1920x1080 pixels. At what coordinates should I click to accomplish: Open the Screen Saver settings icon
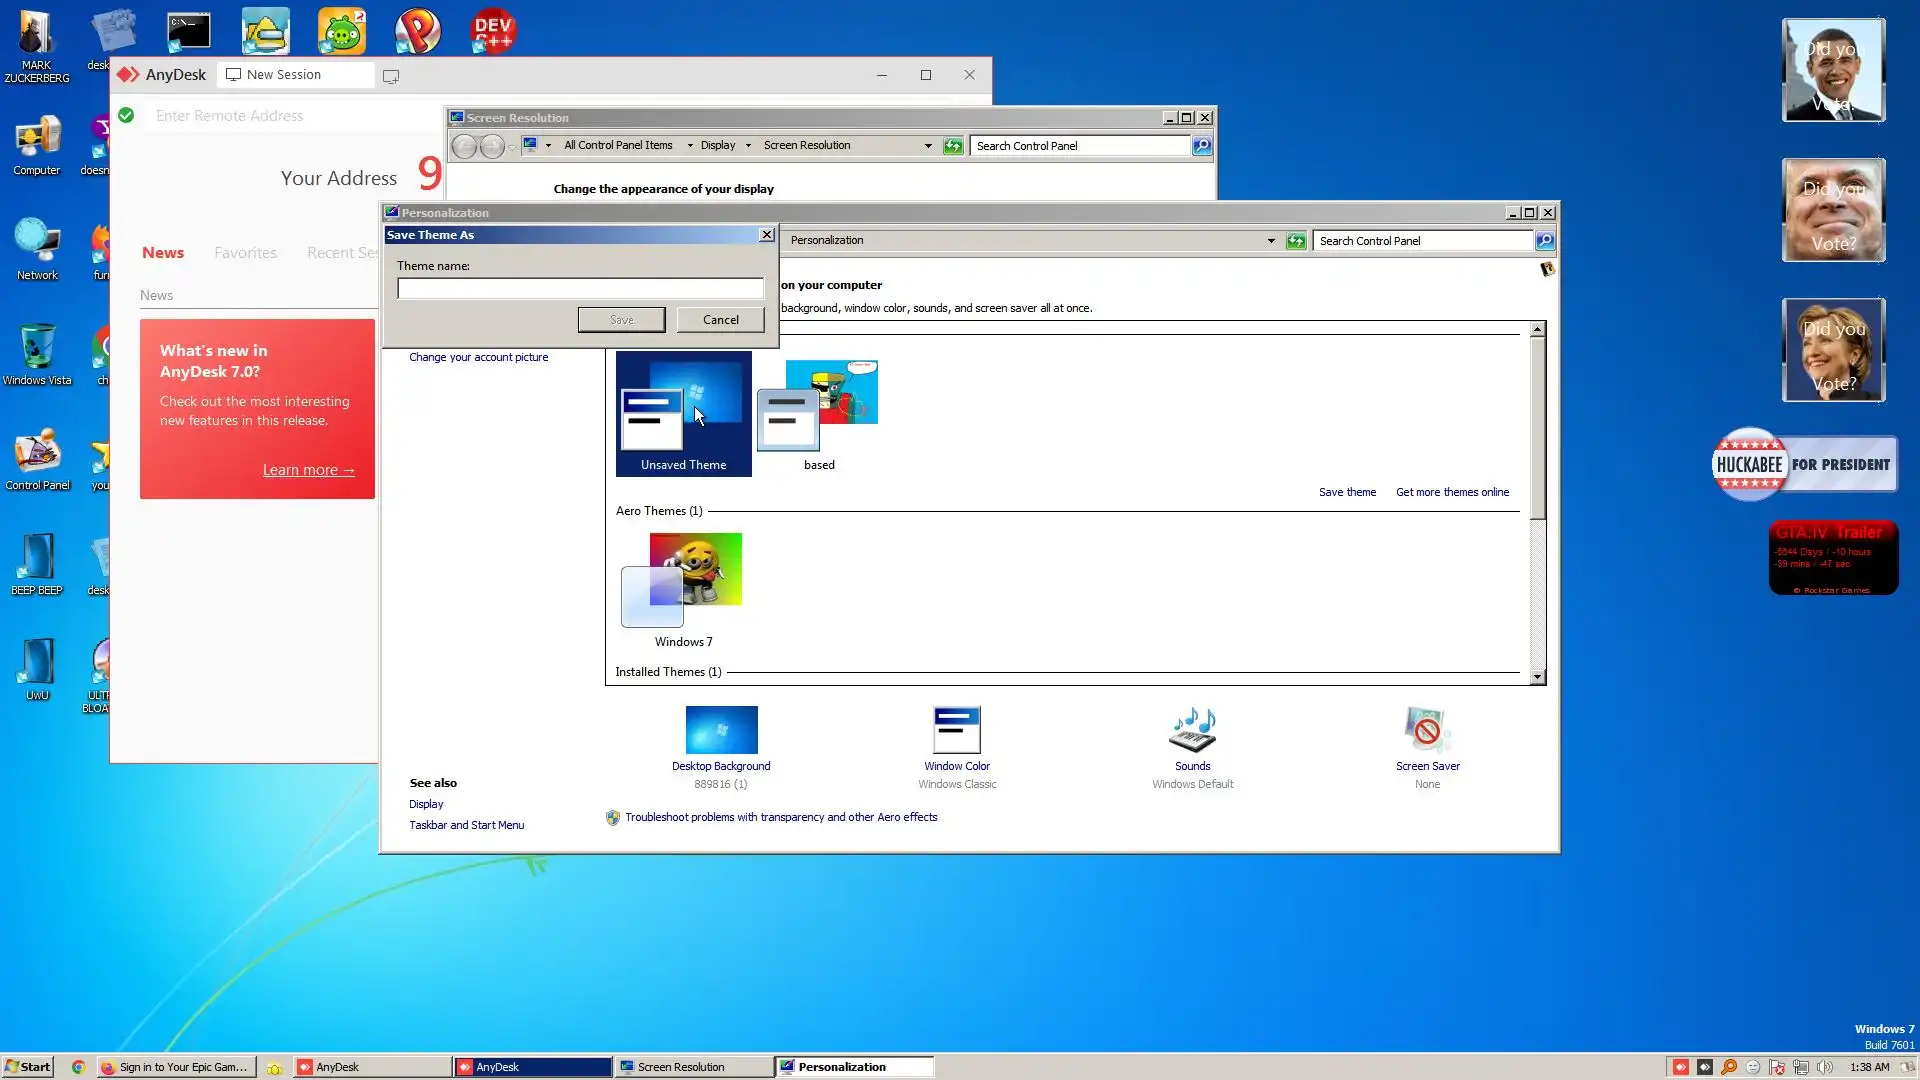(1427, 730)
